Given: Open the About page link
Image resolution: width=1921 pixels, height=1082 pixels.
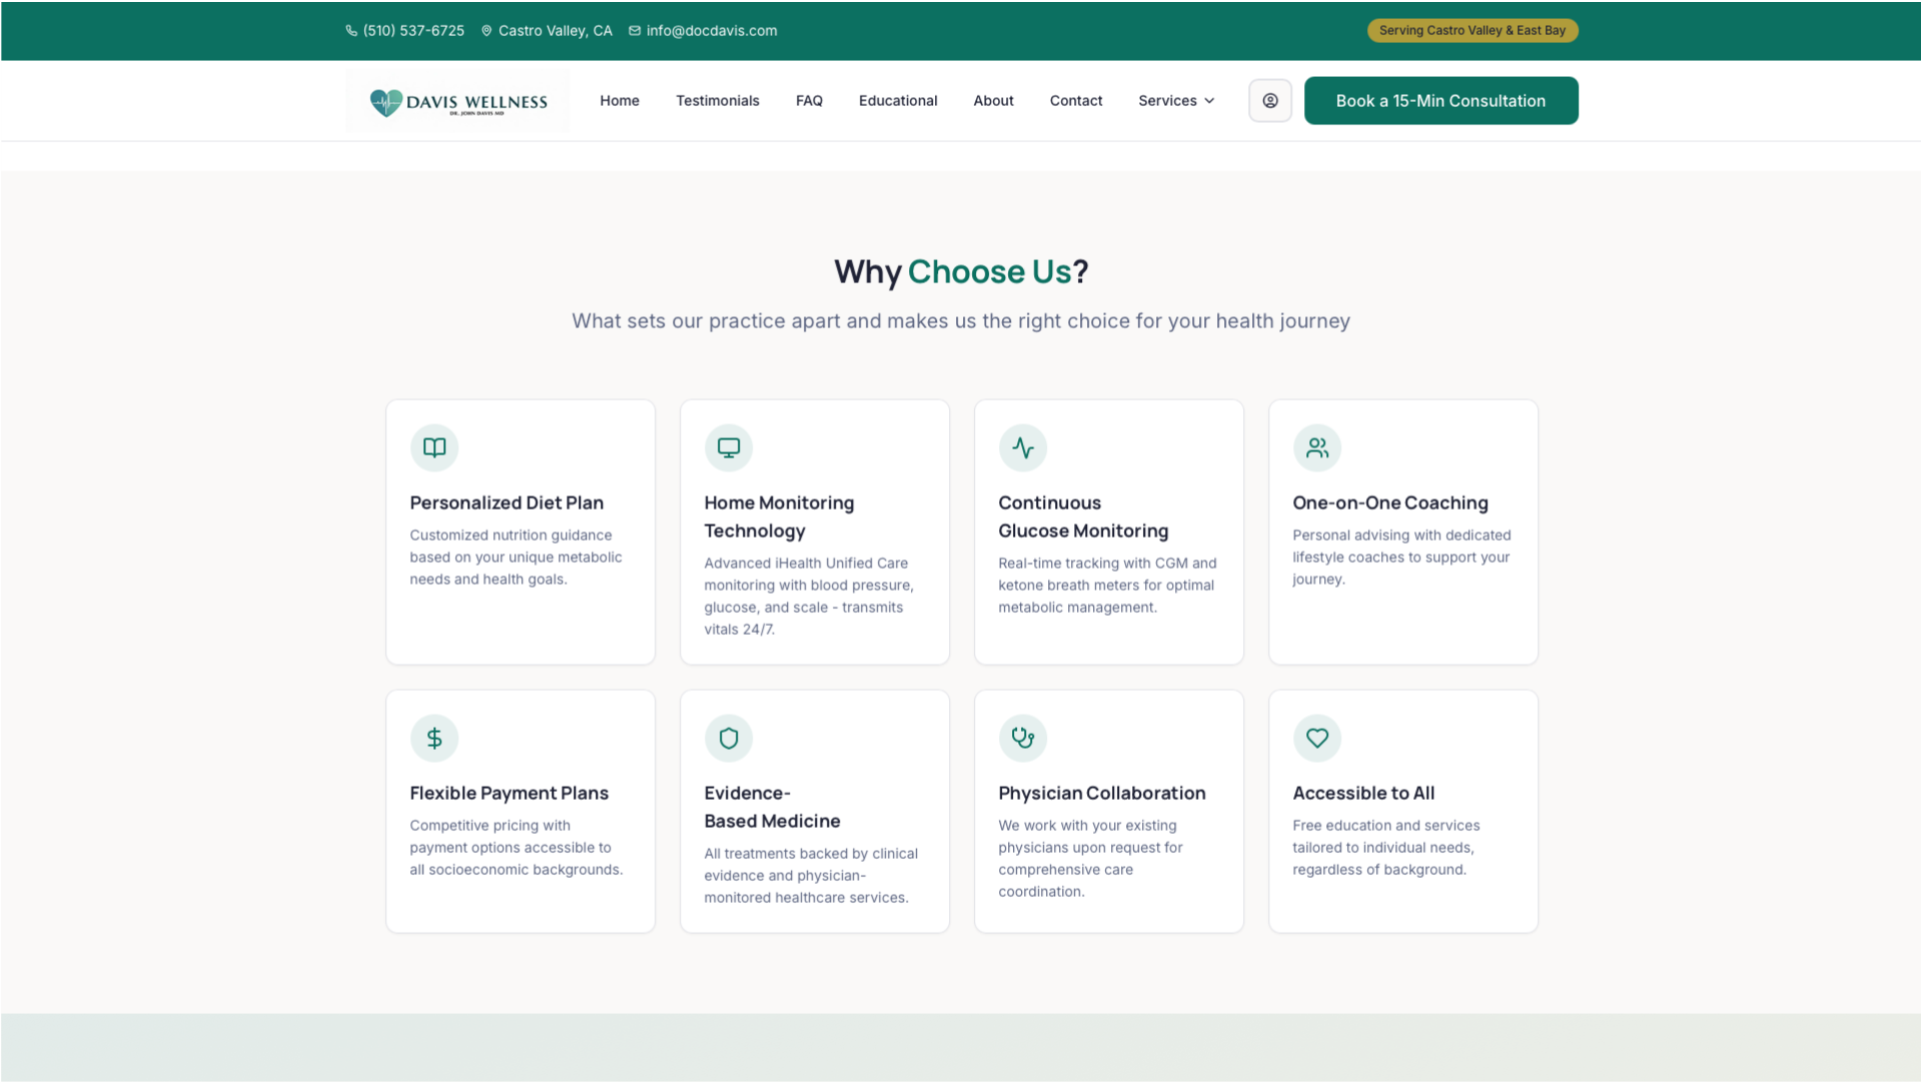Looking at the screenshot, I should pyautogui.click(x=993, y=101).
